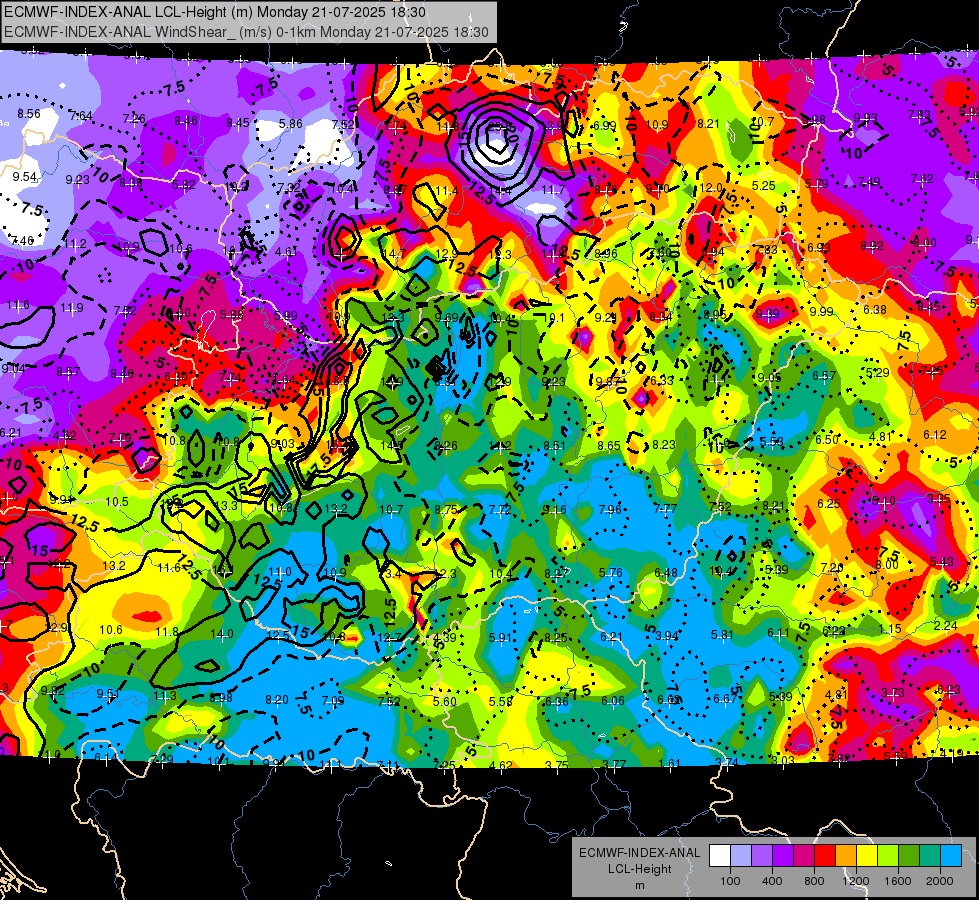The image size is (979, 900).
Task: Click the grid value 6.48
Action: pyautogui.click(x=666, y=573)
